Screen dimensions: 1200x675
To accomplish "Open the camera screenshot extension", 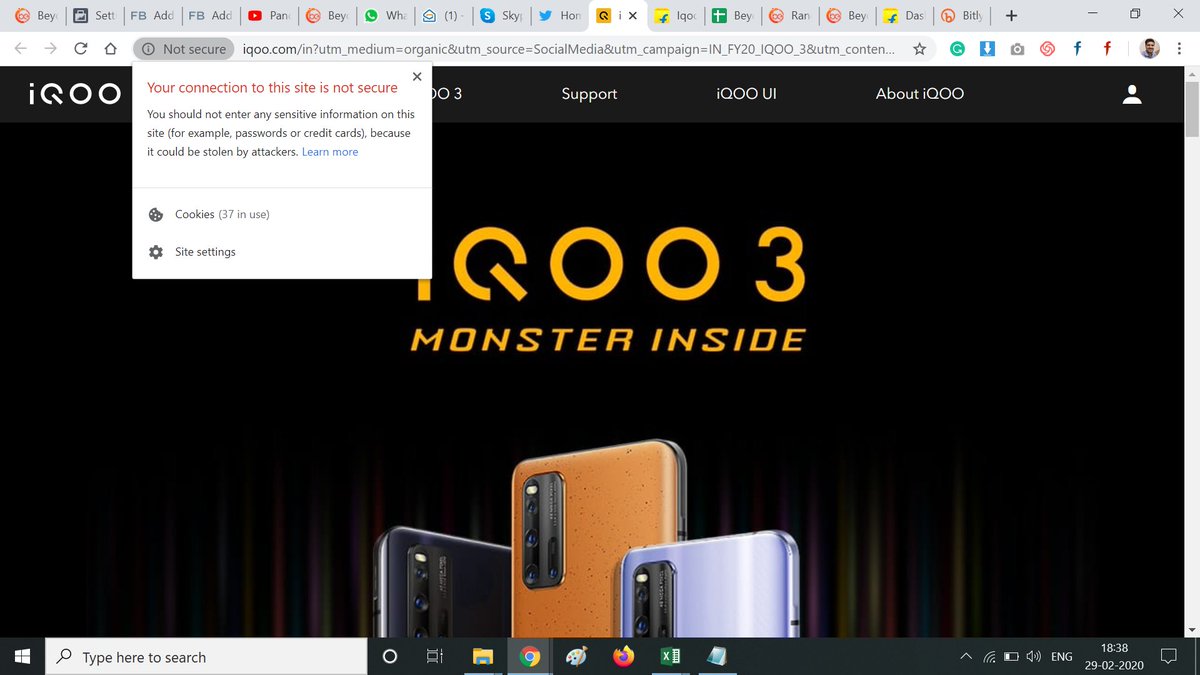I will [x=1017, y=48].
